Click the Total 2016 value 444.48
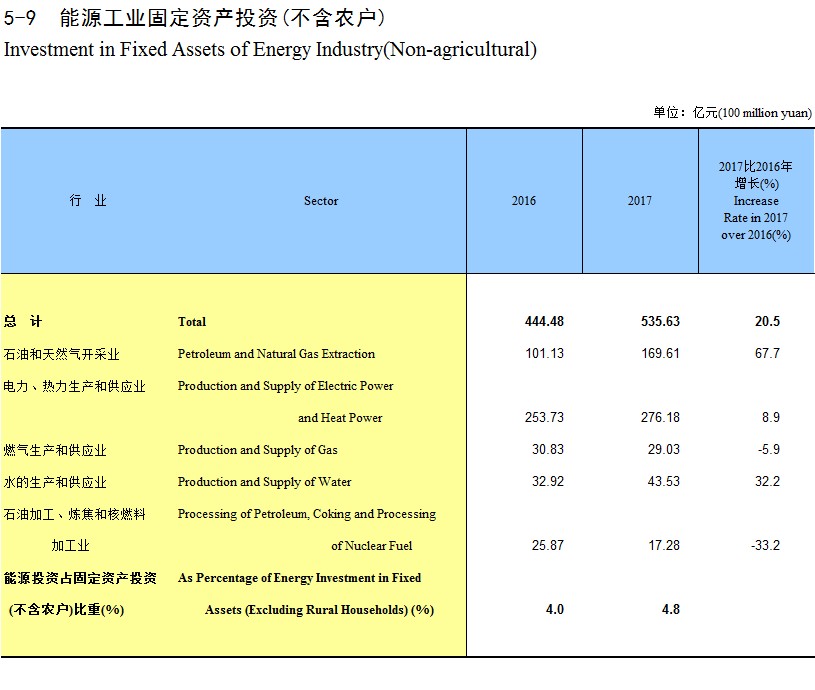 tap(544, 321)
